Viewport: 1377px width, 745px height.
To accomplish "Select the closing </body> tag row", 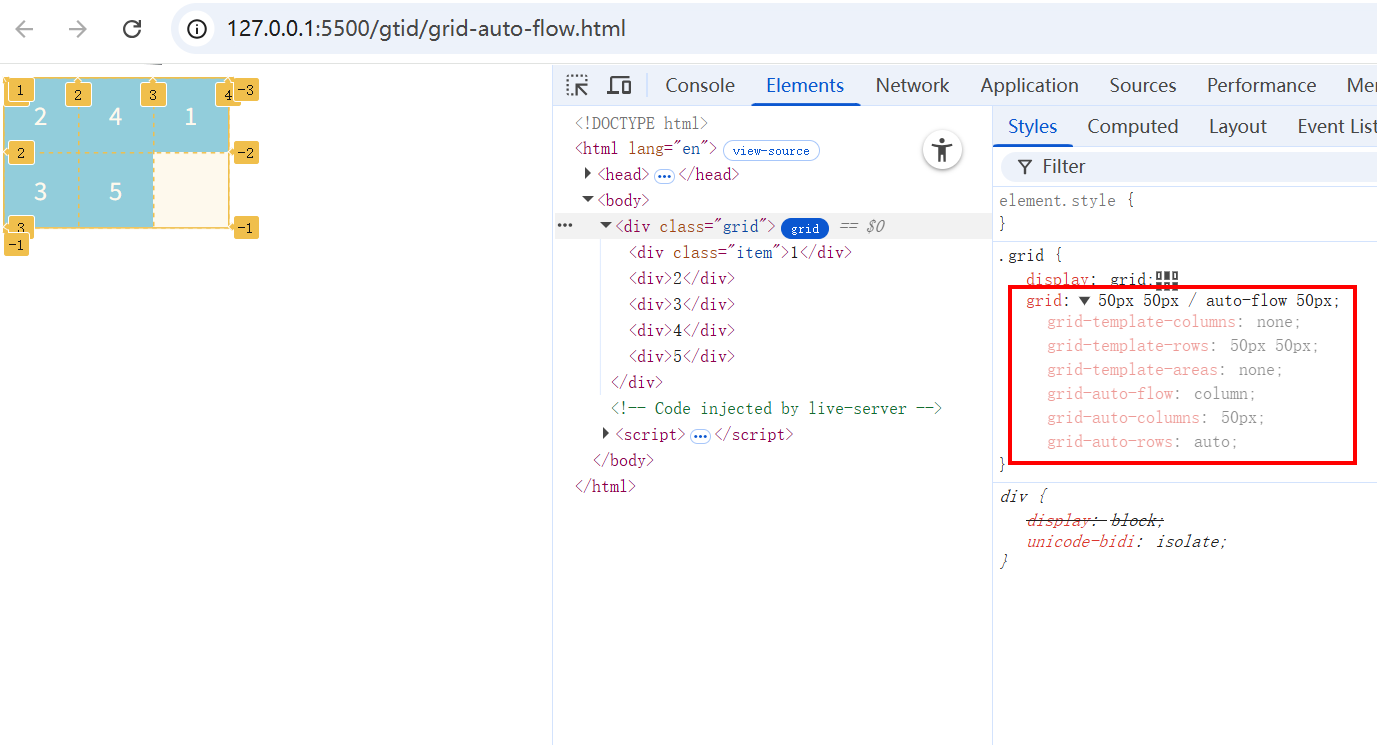I will pos(623,460).
